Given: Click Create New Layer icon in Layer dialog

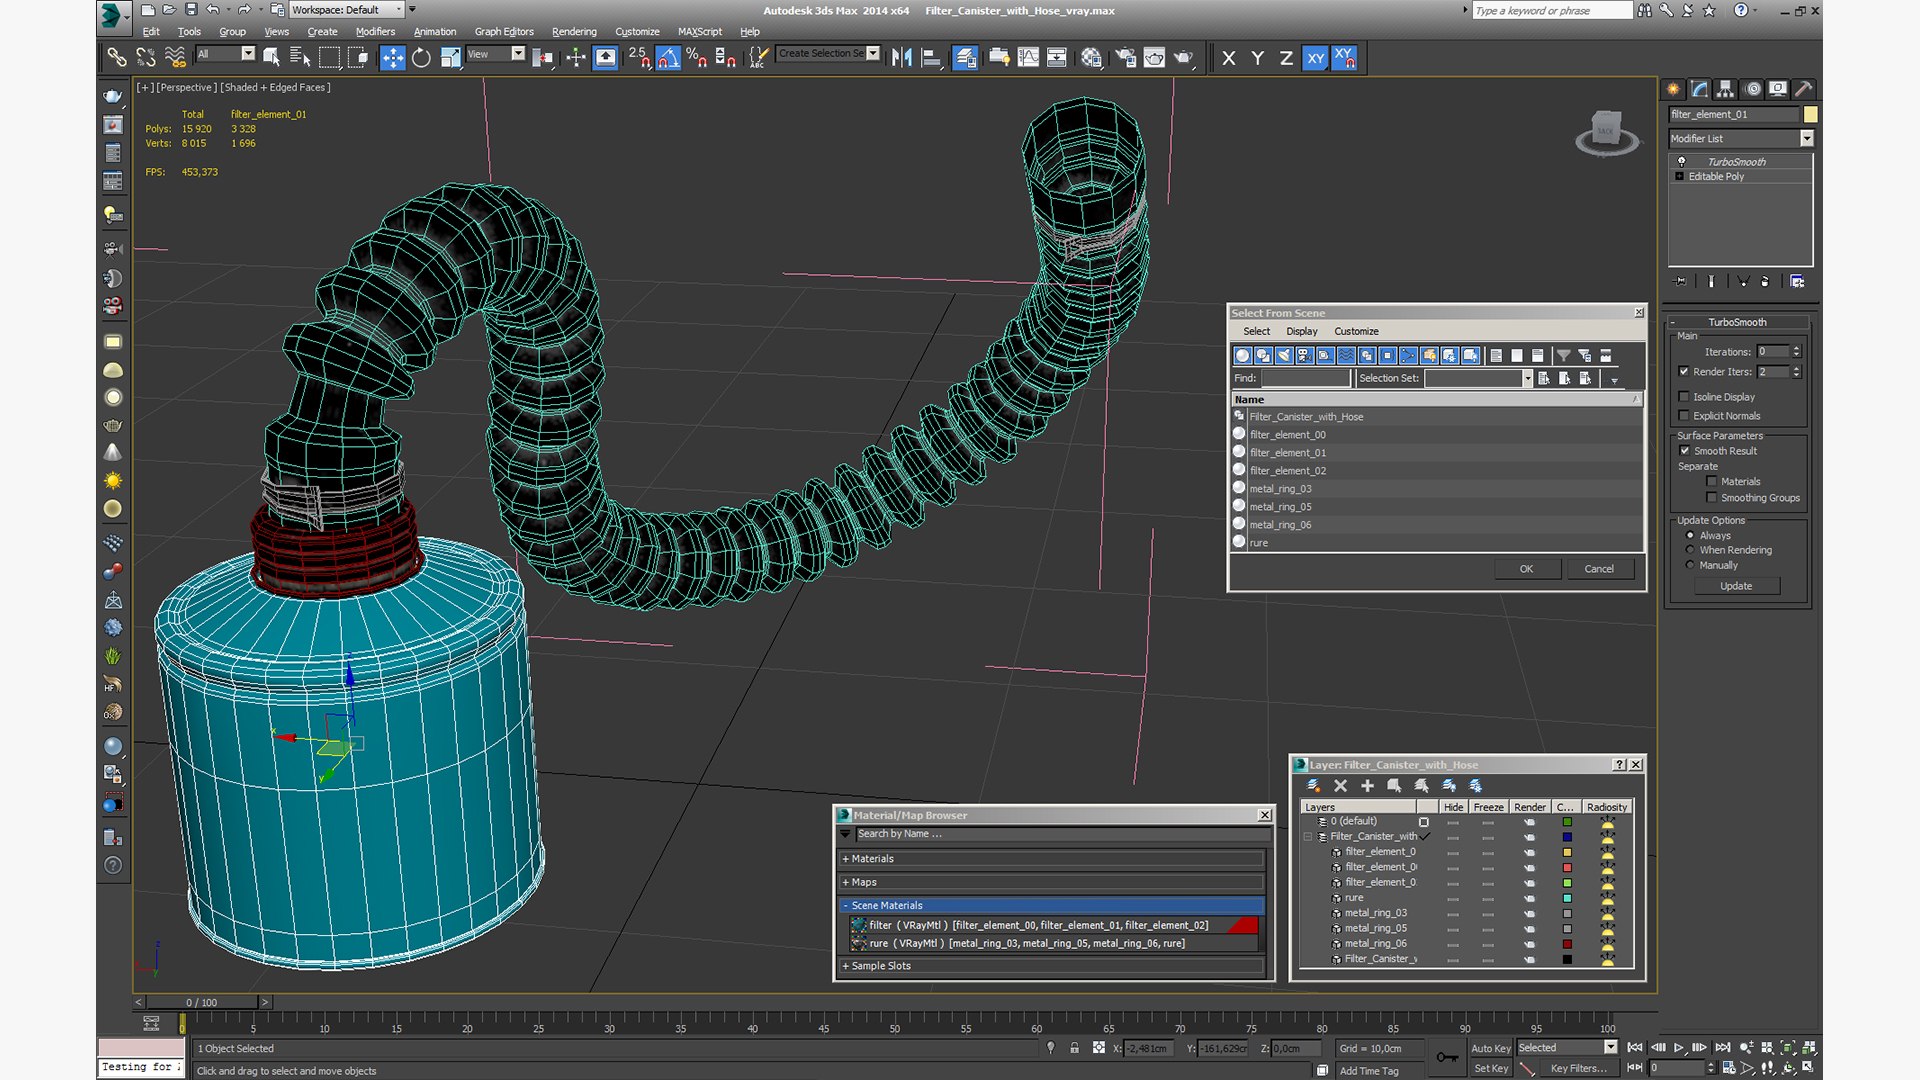Looking at the screenshot, I should coord(1313,786).
